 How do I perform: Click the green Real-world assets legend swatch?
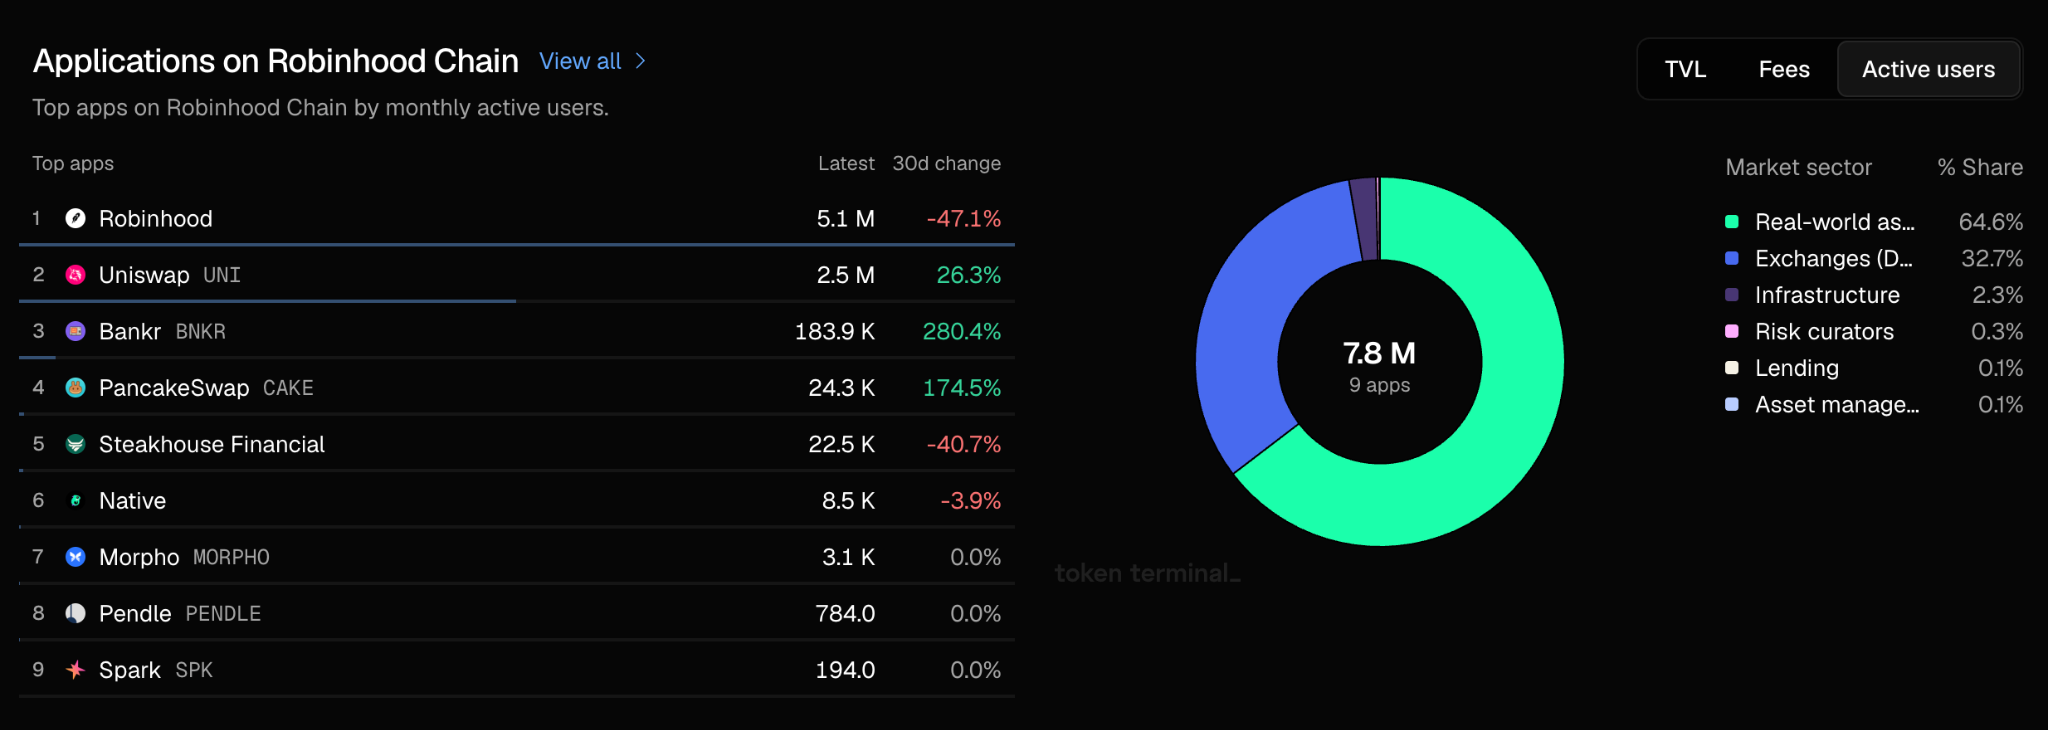coord(1732,222)
